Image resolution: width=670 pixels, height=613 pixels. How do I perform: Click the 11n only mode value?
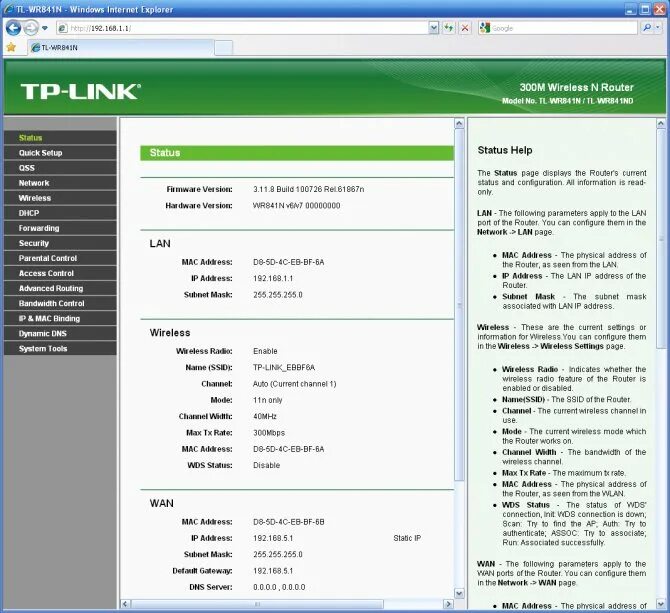pos(267,400)
